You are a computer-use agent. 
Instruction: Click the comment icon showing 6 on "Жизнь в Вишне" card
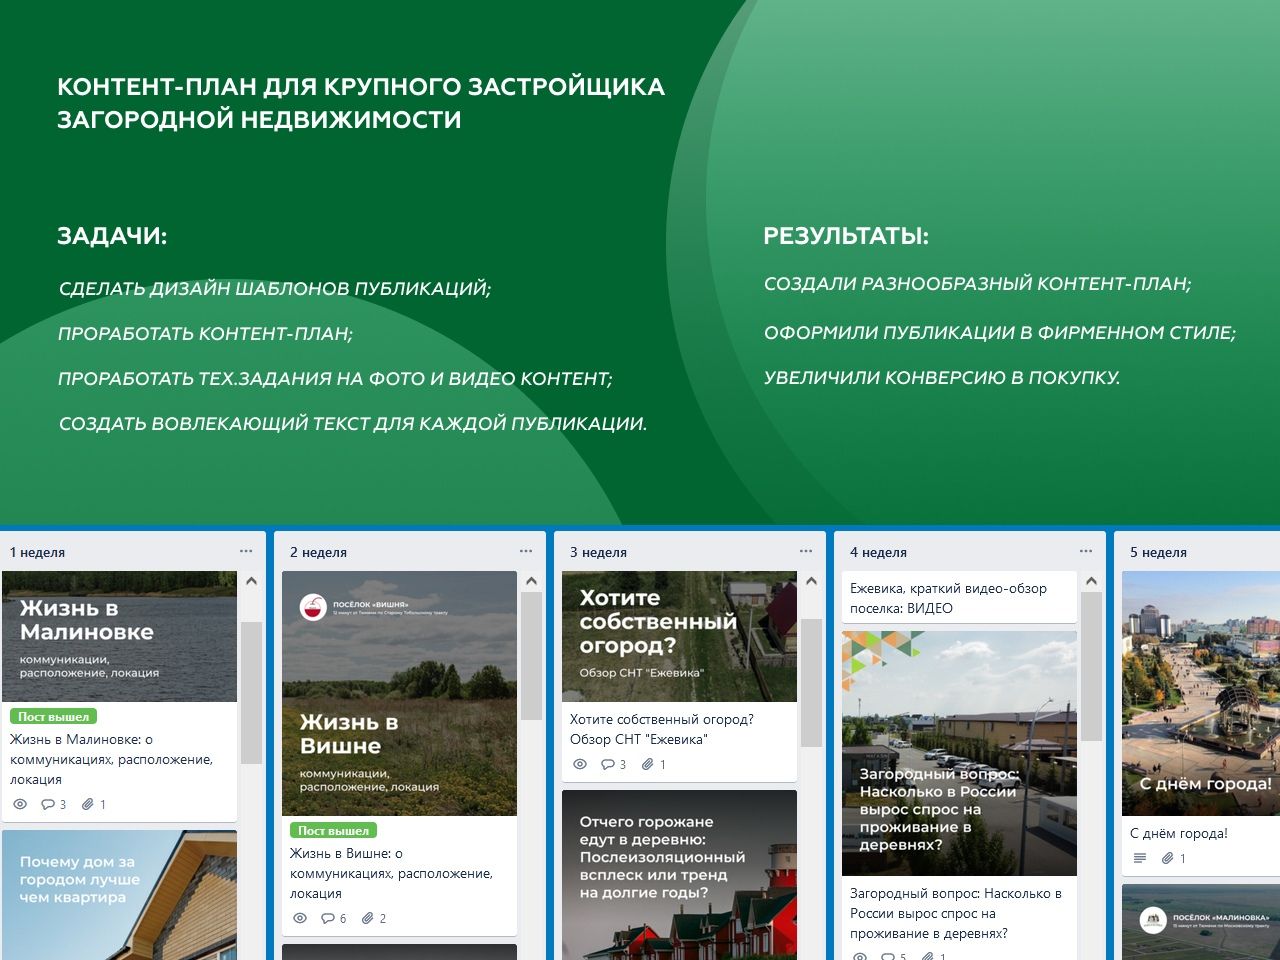pyautogui.click(x=328, y=917)
